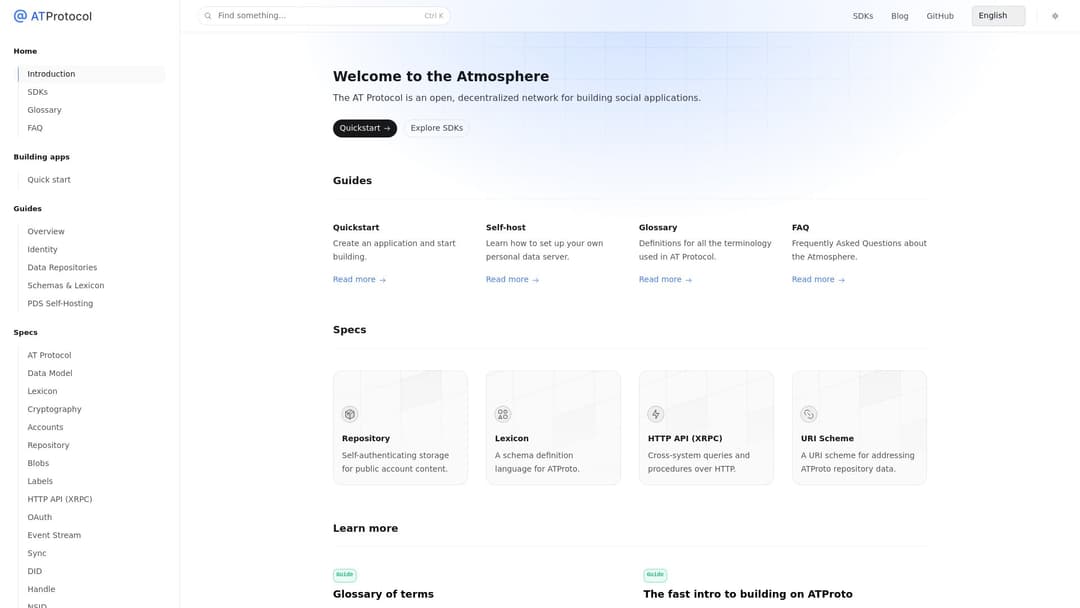Open the Lexicon spec card title
The height and width of the screenshot is (608, 1080).
point(512,438)
